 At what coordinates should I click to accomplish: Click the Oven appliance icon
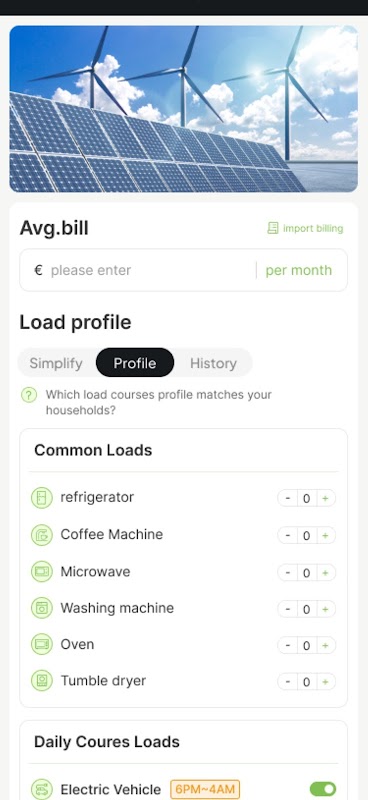pyautogui.click(x=42, y=644)
